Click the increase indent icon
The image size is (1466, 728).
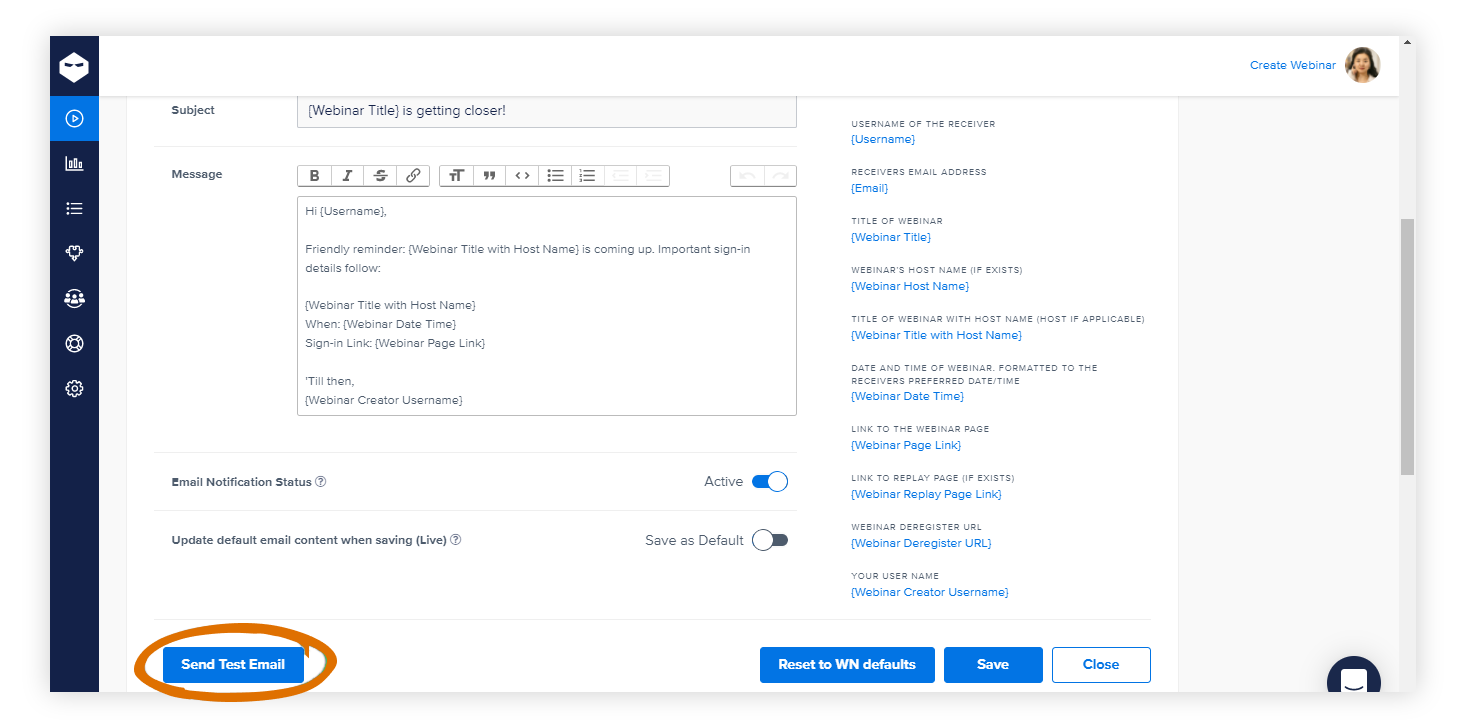tap(653, 176)
